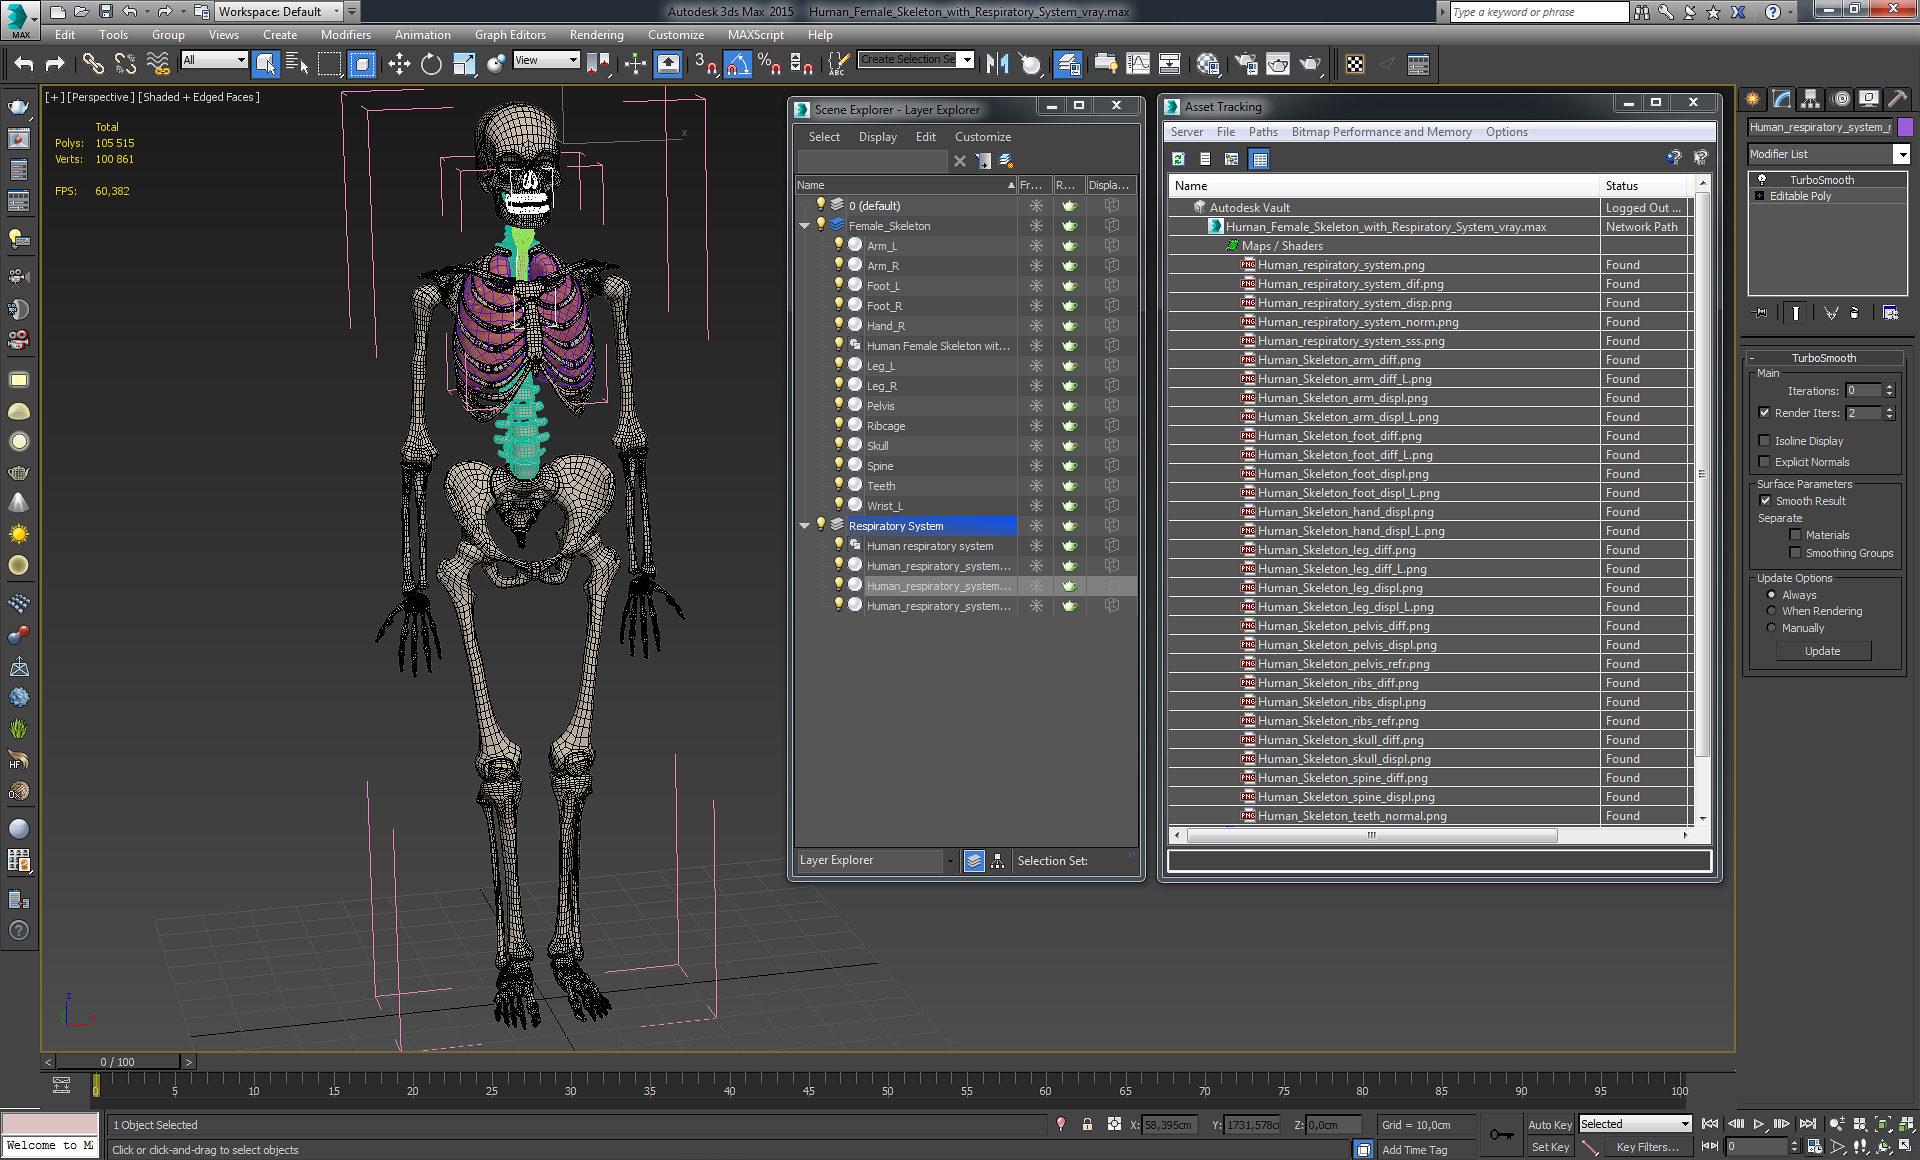Screen dimensions: 1920x1160
Task: Open the Create command panel tab
Action: [1752, 98]
